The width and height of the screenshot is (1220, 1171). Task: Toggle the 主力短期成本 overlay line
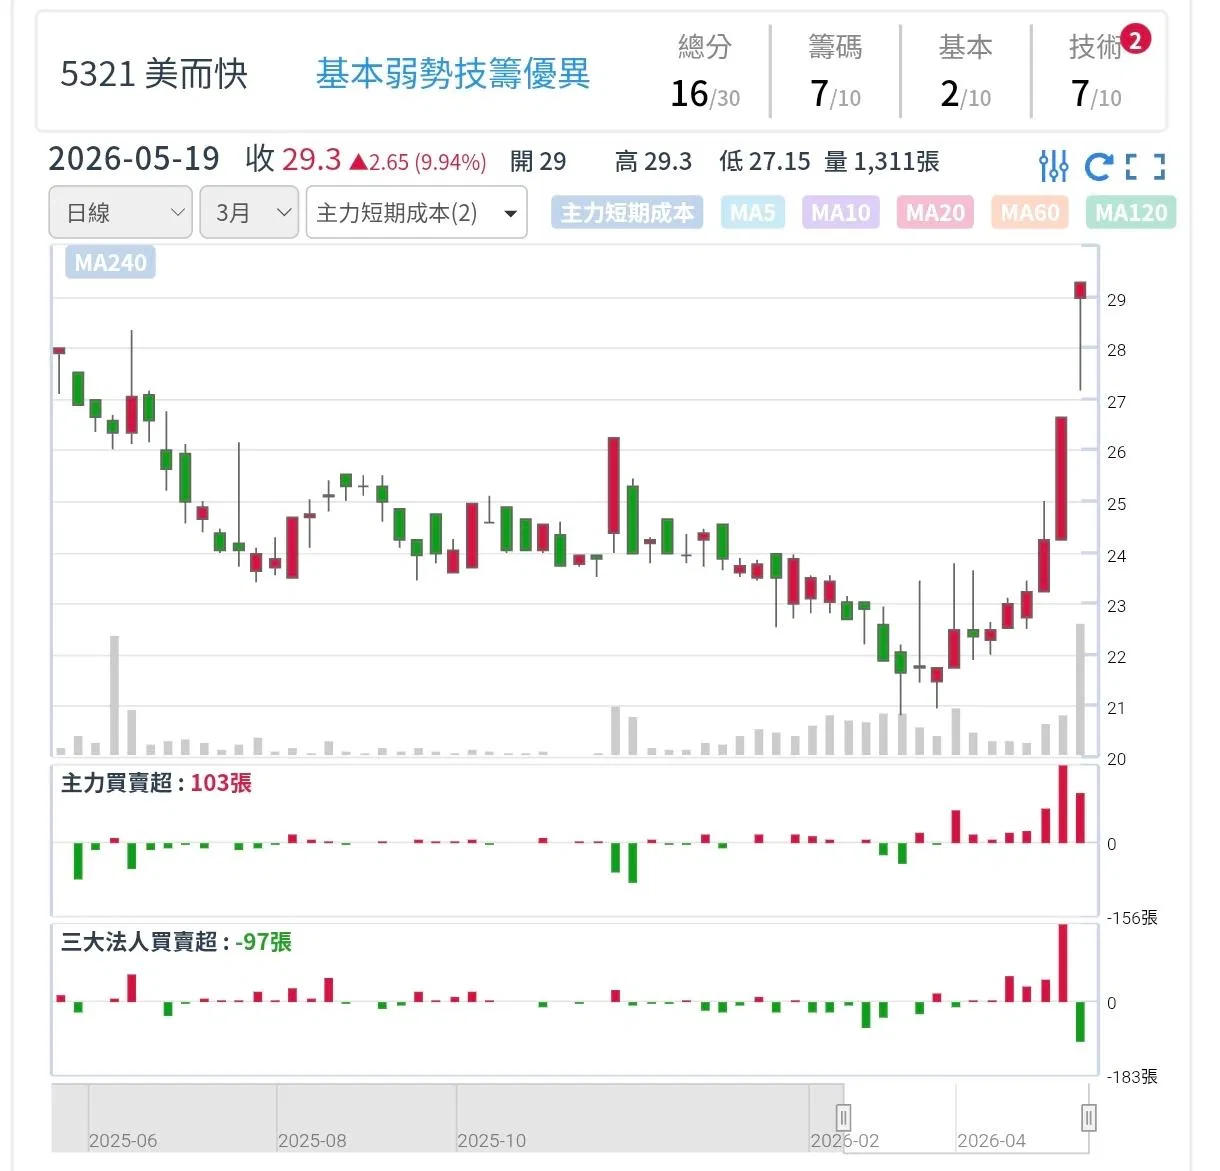point(627,212)
